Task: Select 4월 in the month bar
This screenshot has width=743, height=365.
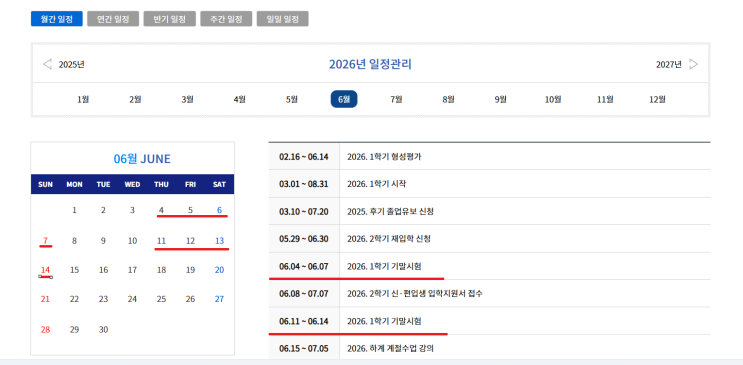Action: (x=239, y=100)
